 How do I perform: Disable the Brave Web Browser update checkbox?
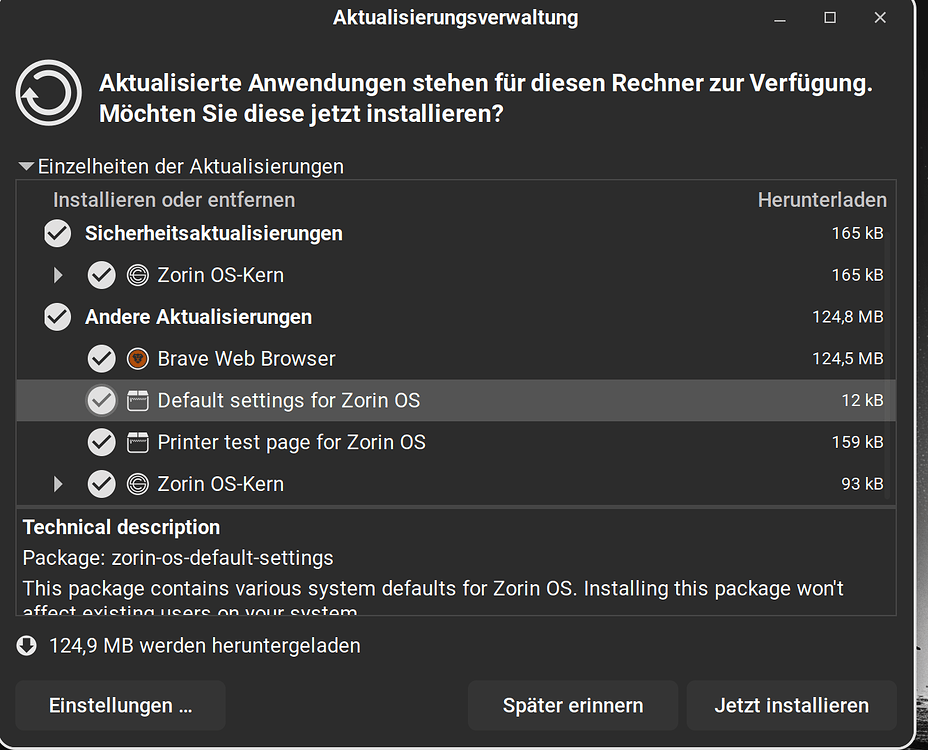click(101, 358)
